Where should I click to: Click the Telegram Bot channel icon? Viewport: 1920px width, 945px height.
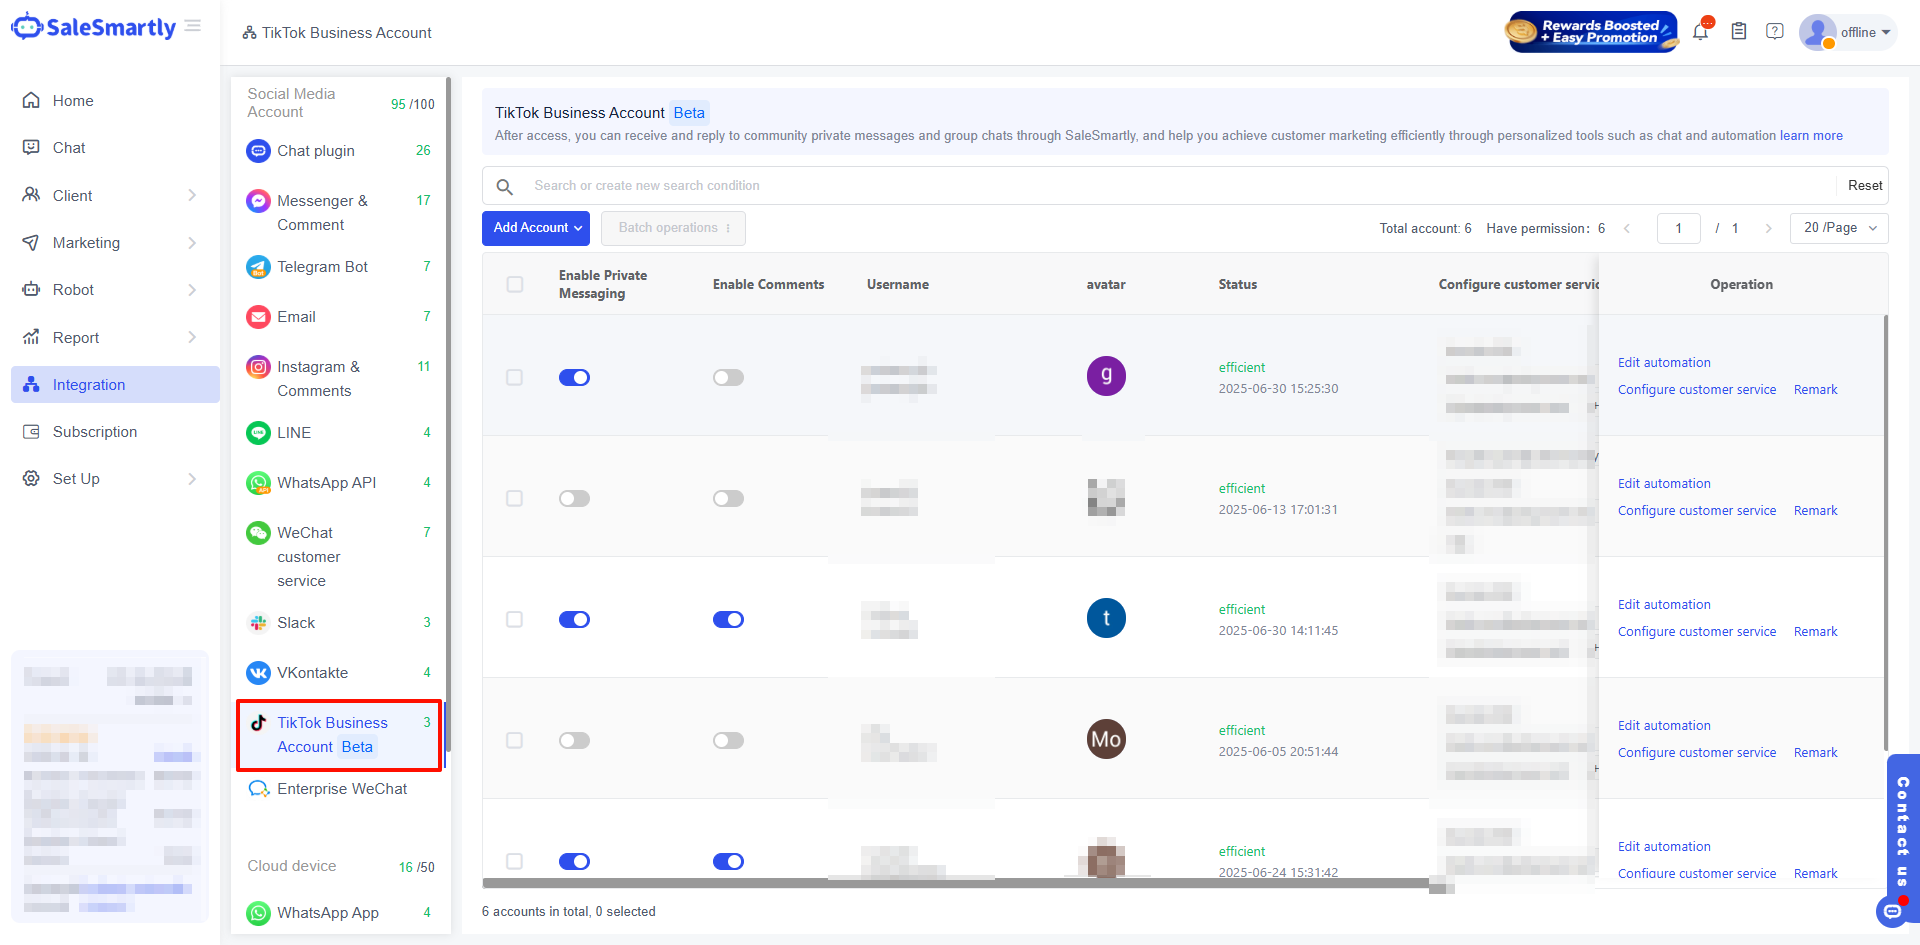click(x=258, y=267)
